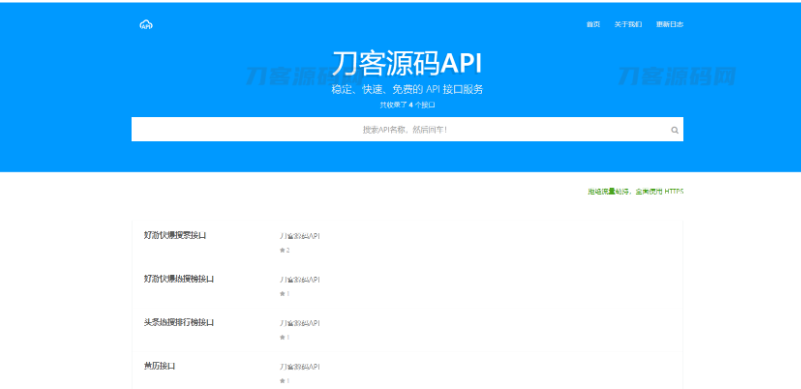Open the 好游快爆搜索接口 entry
Screen dimensions: 801x389
tap(175, 235)
